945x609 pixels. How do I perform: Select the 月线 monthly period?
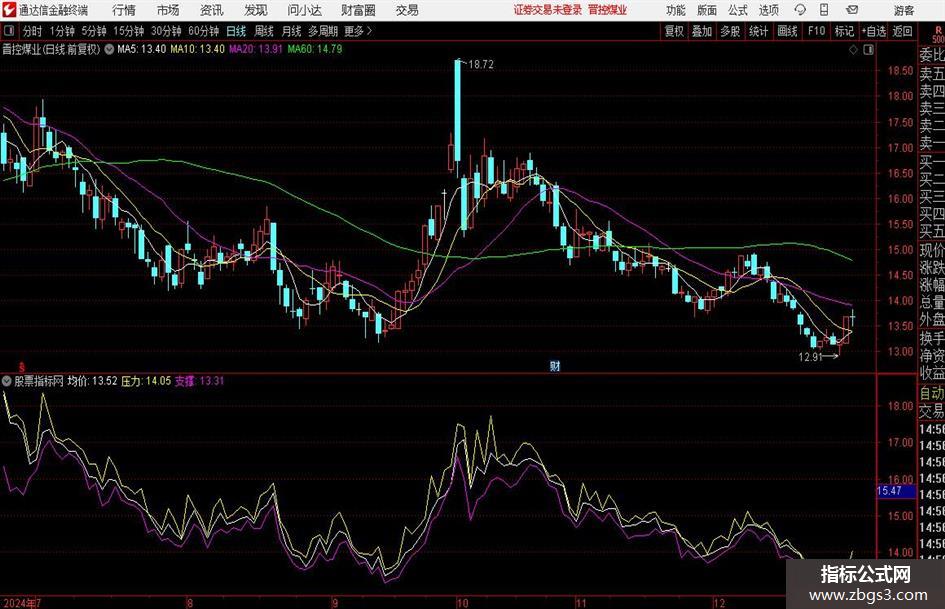tap(291, 31)
